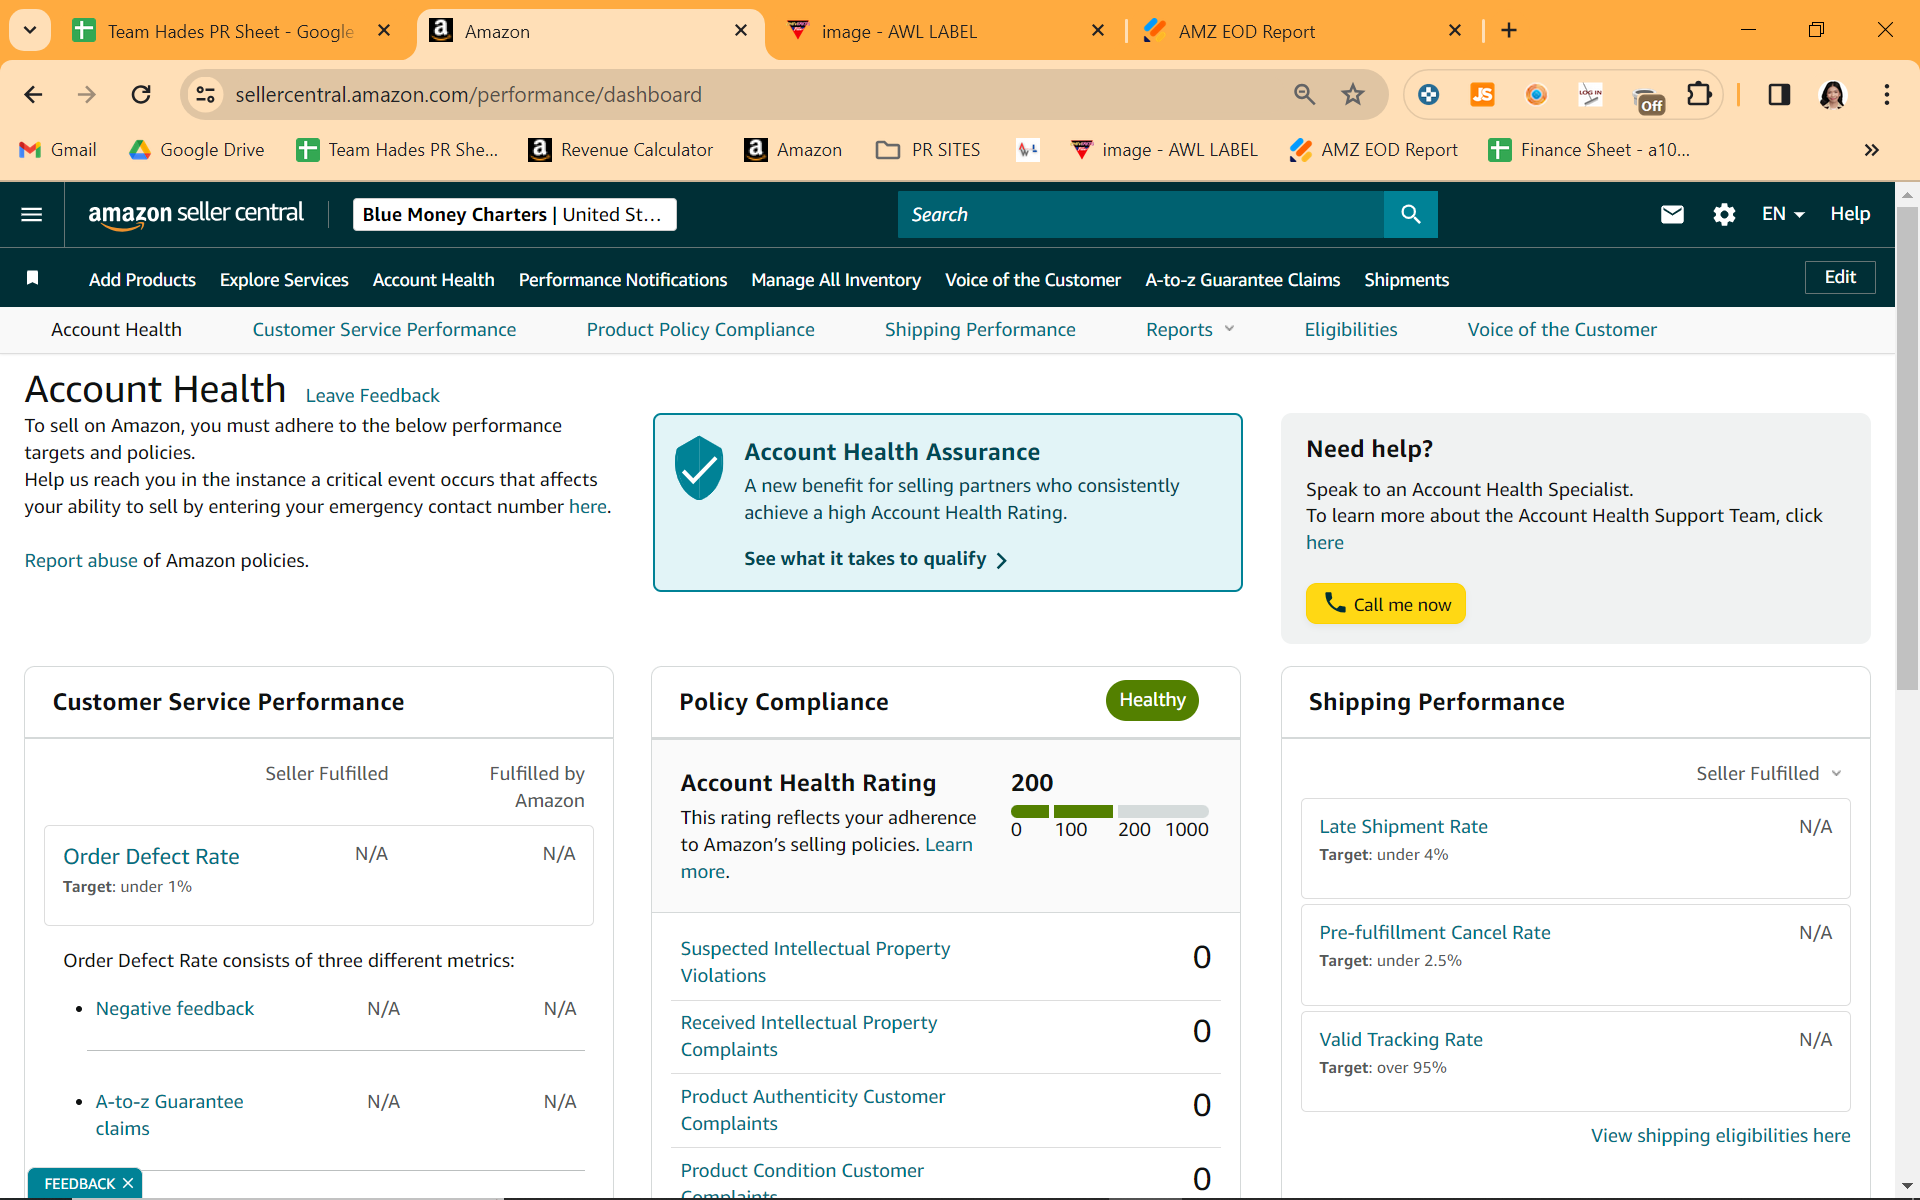Open Performance Notifications in navigation bar
Image resolution: width=1920 pixels, height=1200 pixels.
623,280
